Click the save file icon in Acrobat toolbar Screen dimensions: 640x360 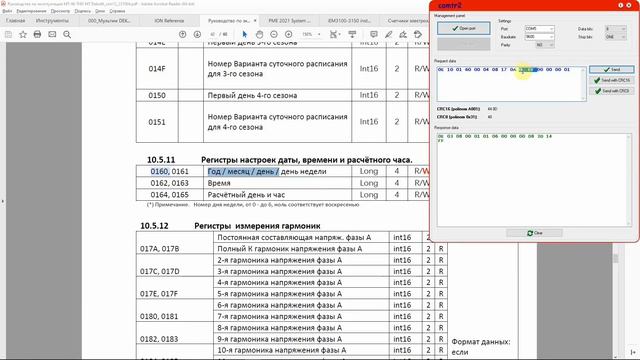tap(8, 35)
